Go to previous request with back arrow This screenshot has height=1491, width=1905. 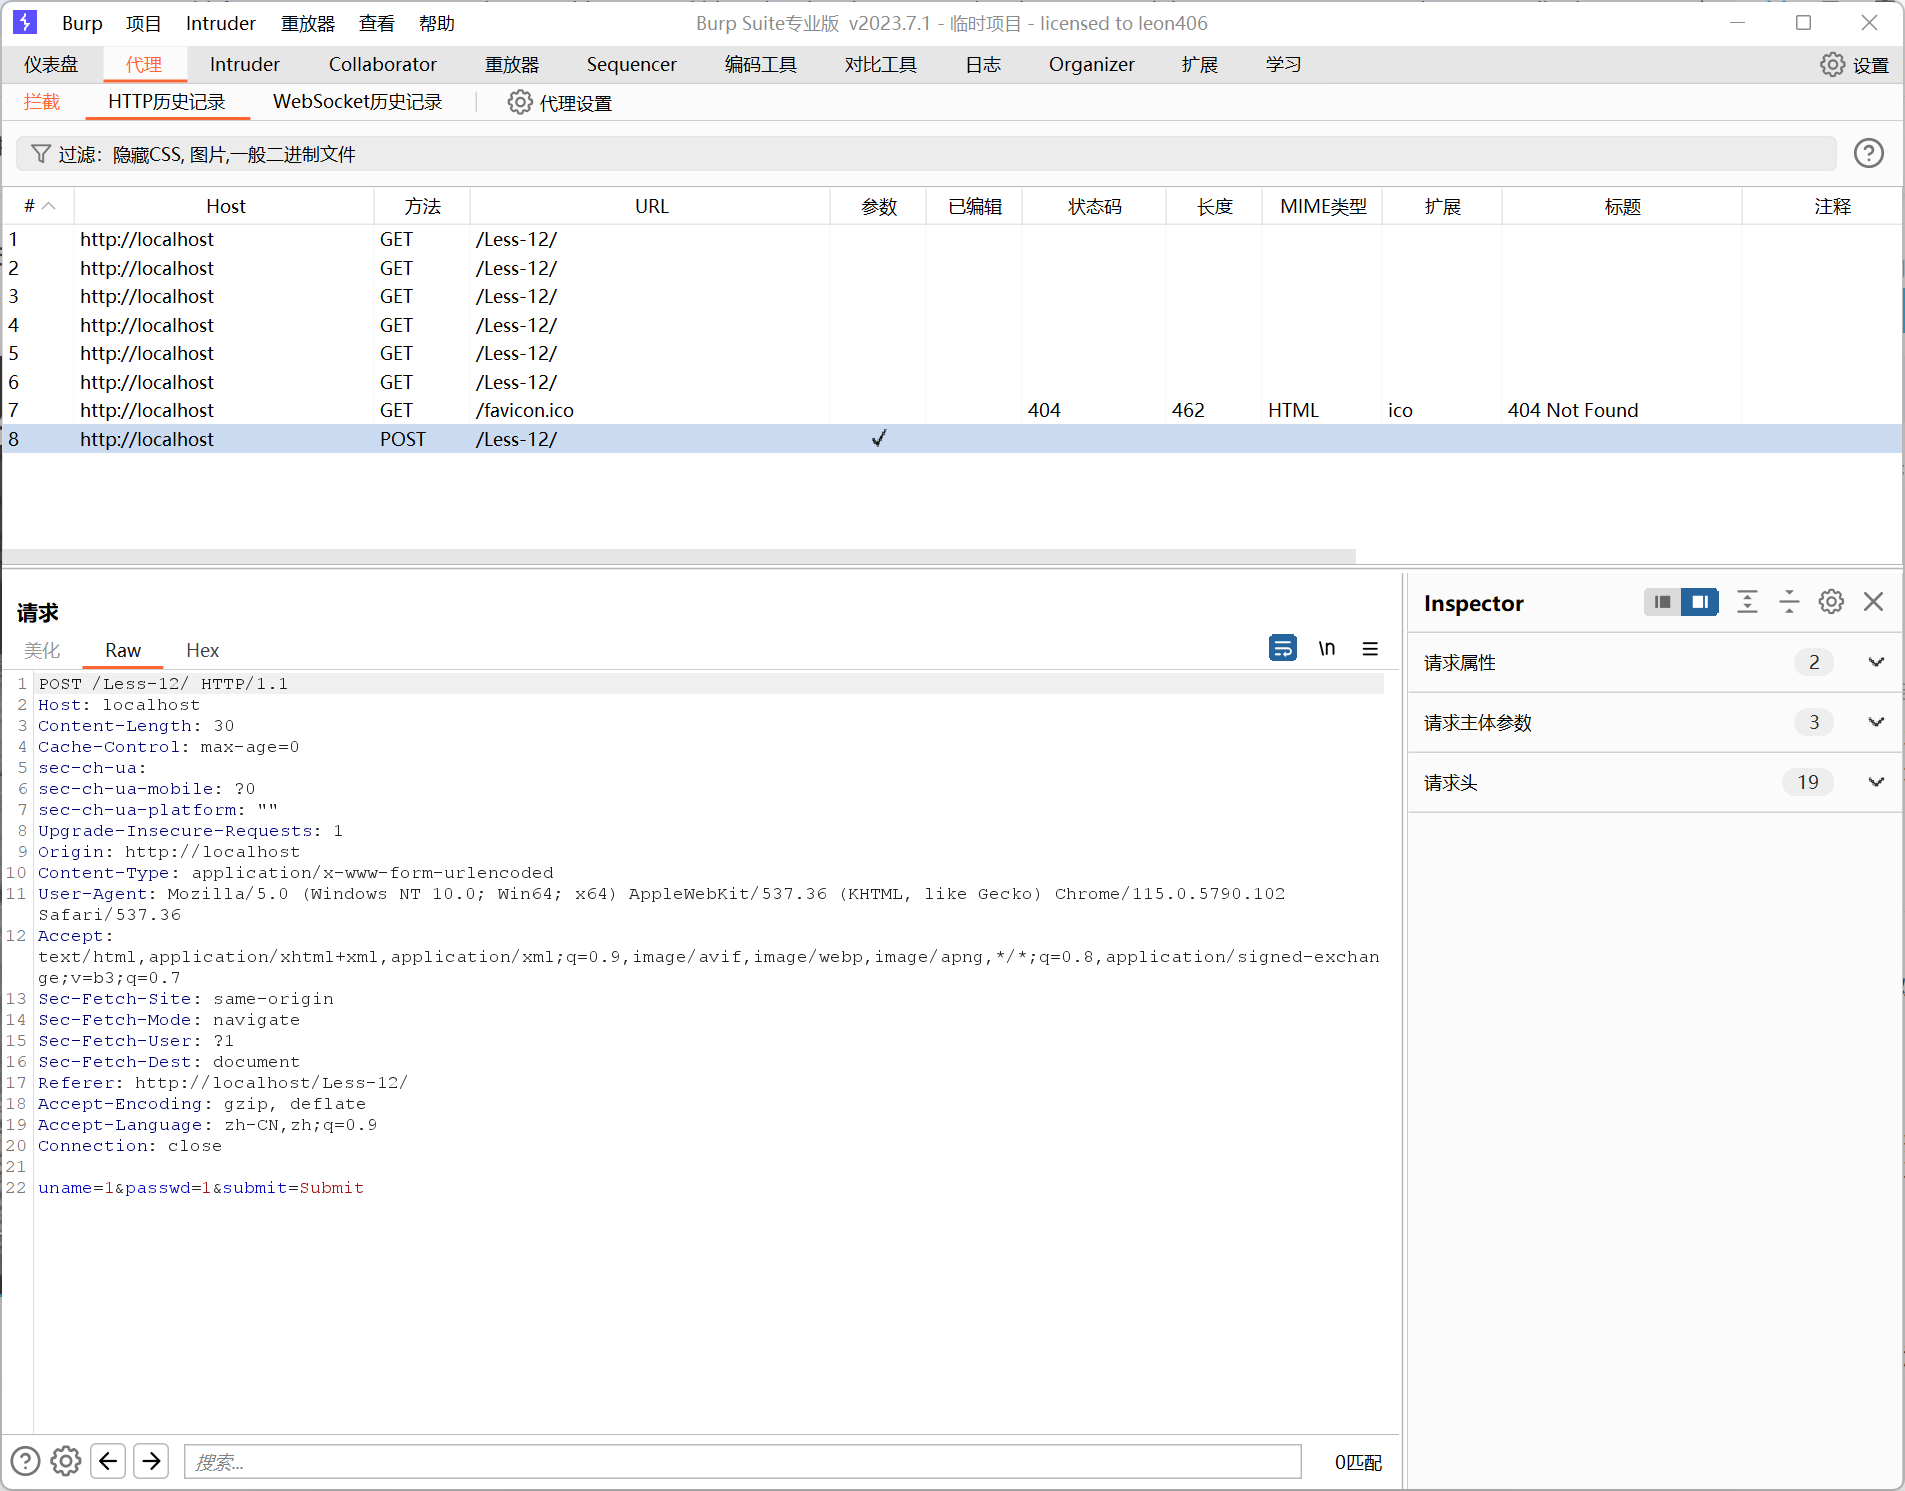click(x=108, y=1461)
